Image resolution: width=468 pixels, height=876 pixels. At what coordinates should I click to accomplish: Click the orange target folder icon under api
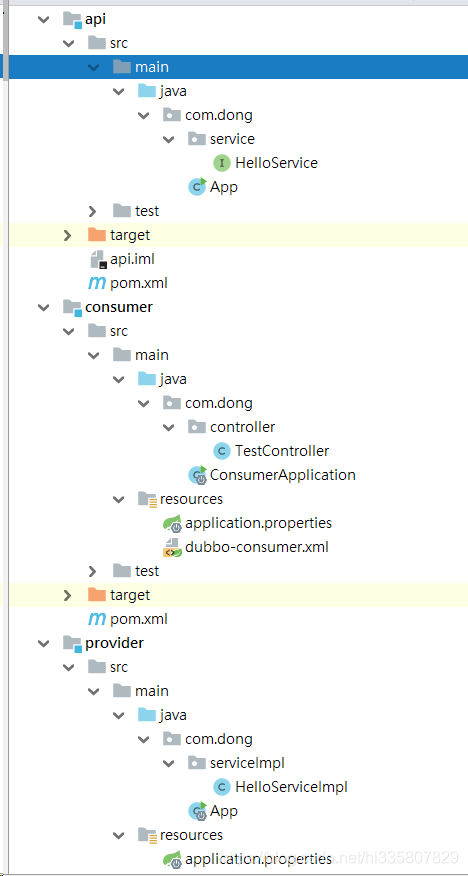(x=97, y=235)
